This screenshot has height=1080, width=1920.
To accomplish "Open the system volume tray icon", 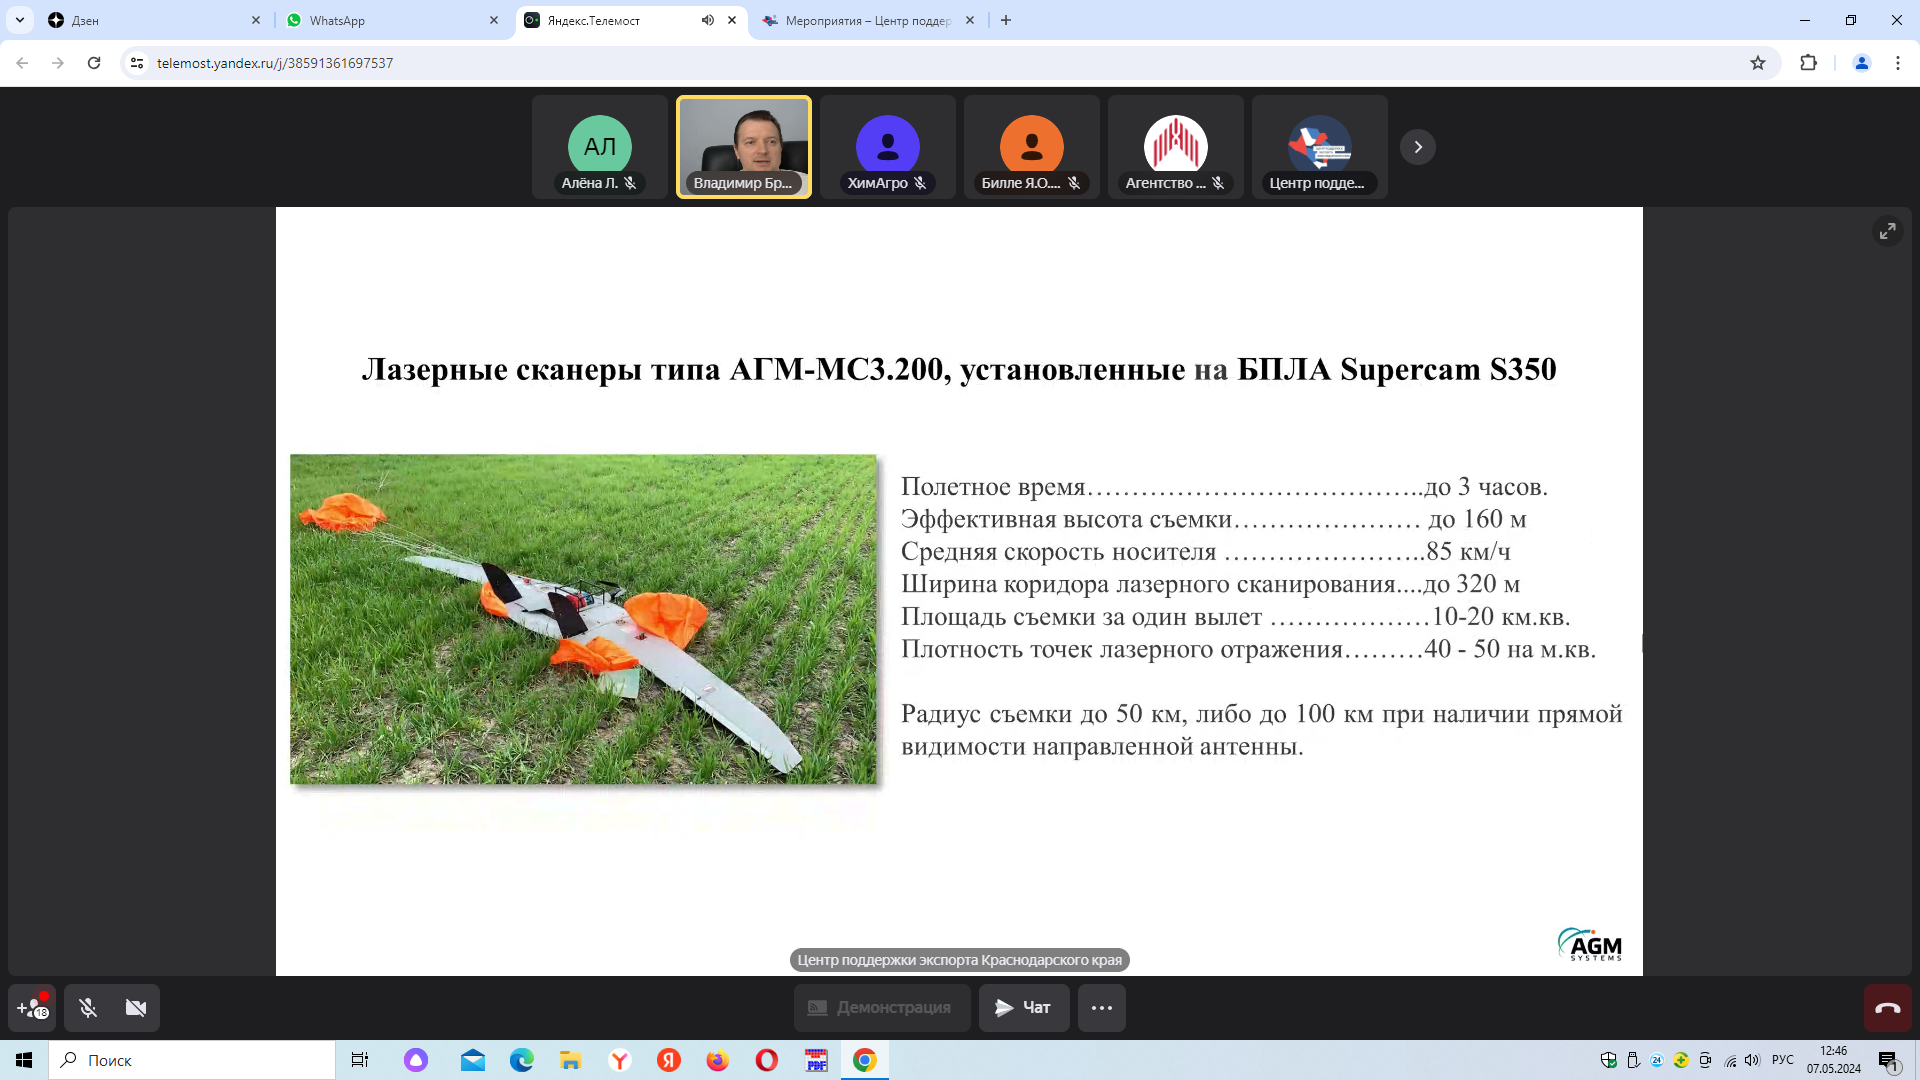I will tap(1752, 1060).
